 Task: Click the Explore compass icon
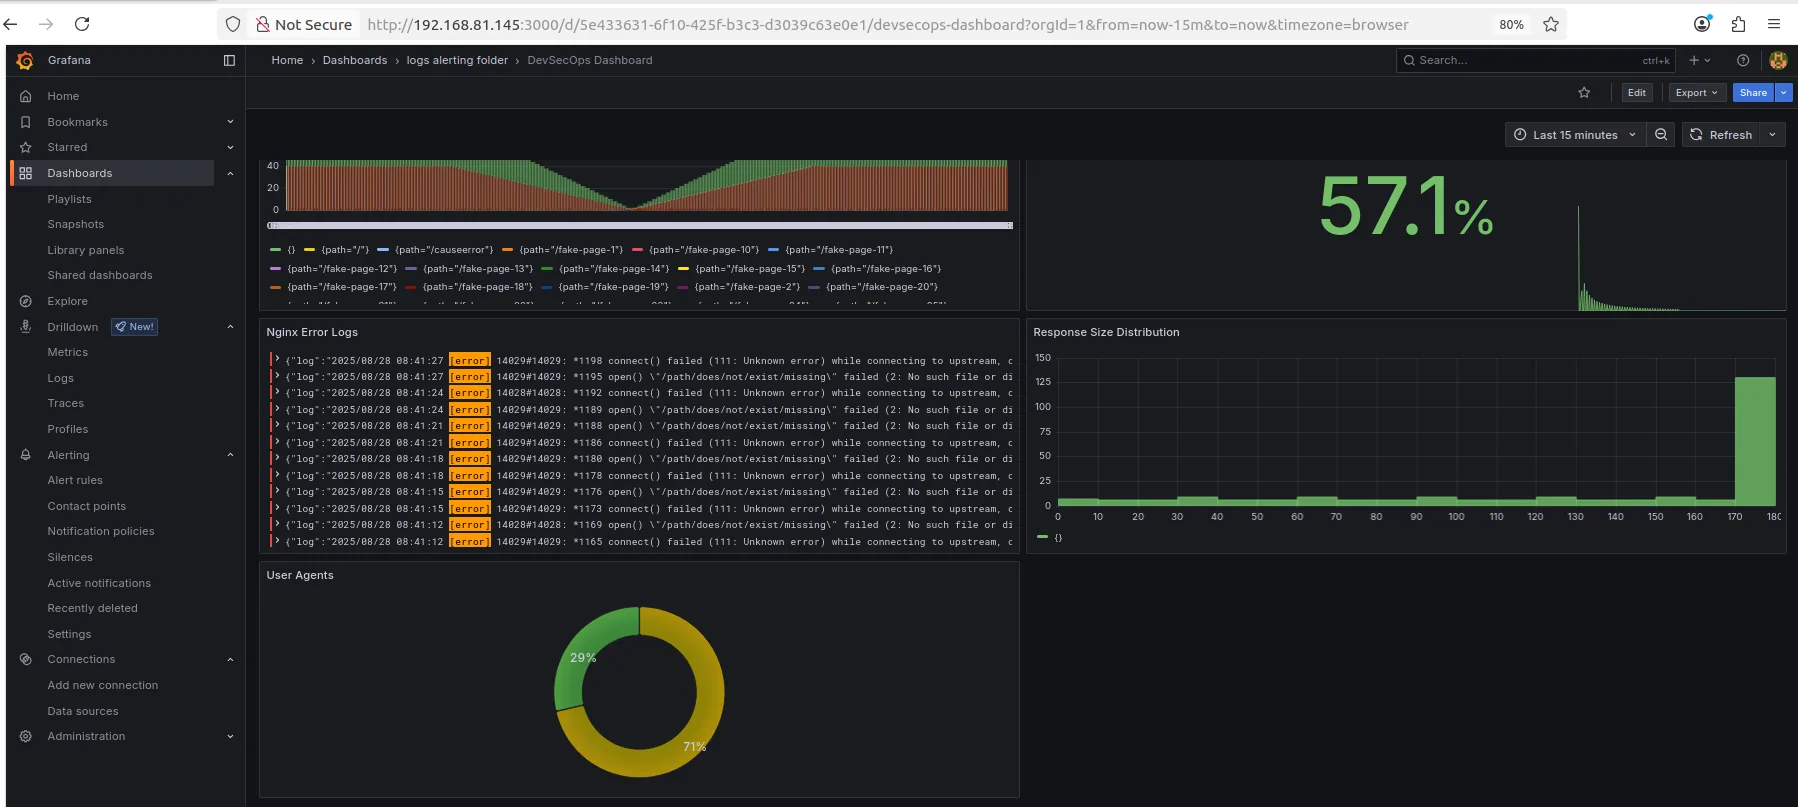[x=26, y=301]
